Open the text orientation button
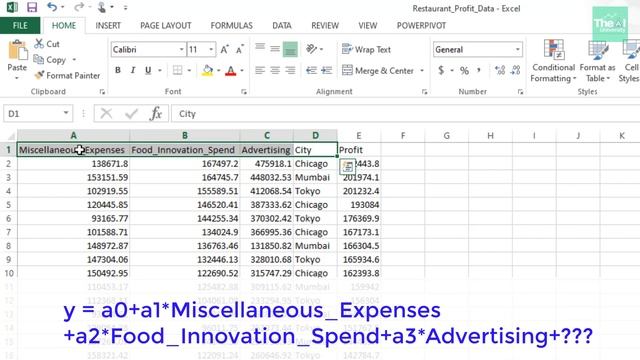Viewport: 640px width, 360px height. click(x=311, y=49)
